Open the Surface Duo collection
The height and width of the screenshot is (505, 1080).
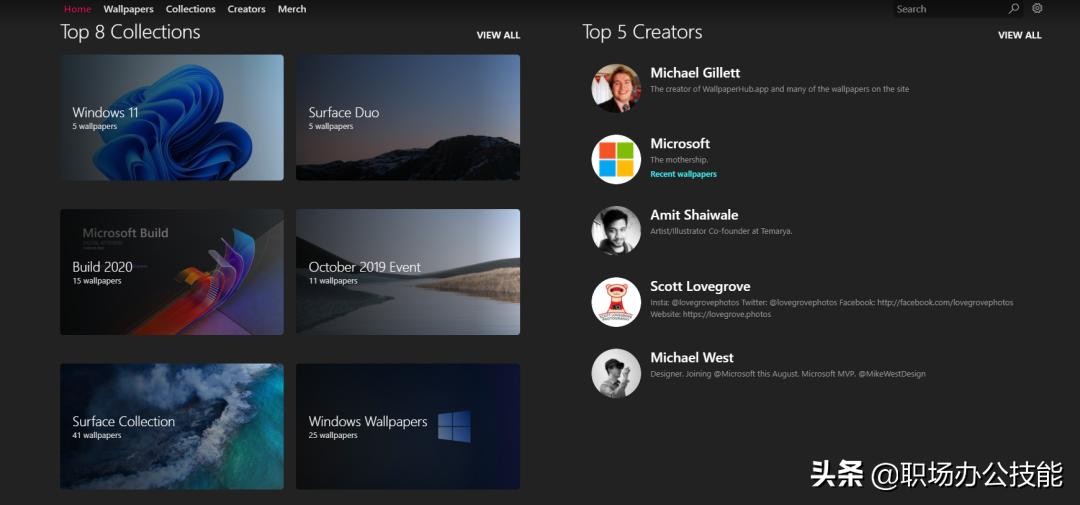[x=407, y=117]
